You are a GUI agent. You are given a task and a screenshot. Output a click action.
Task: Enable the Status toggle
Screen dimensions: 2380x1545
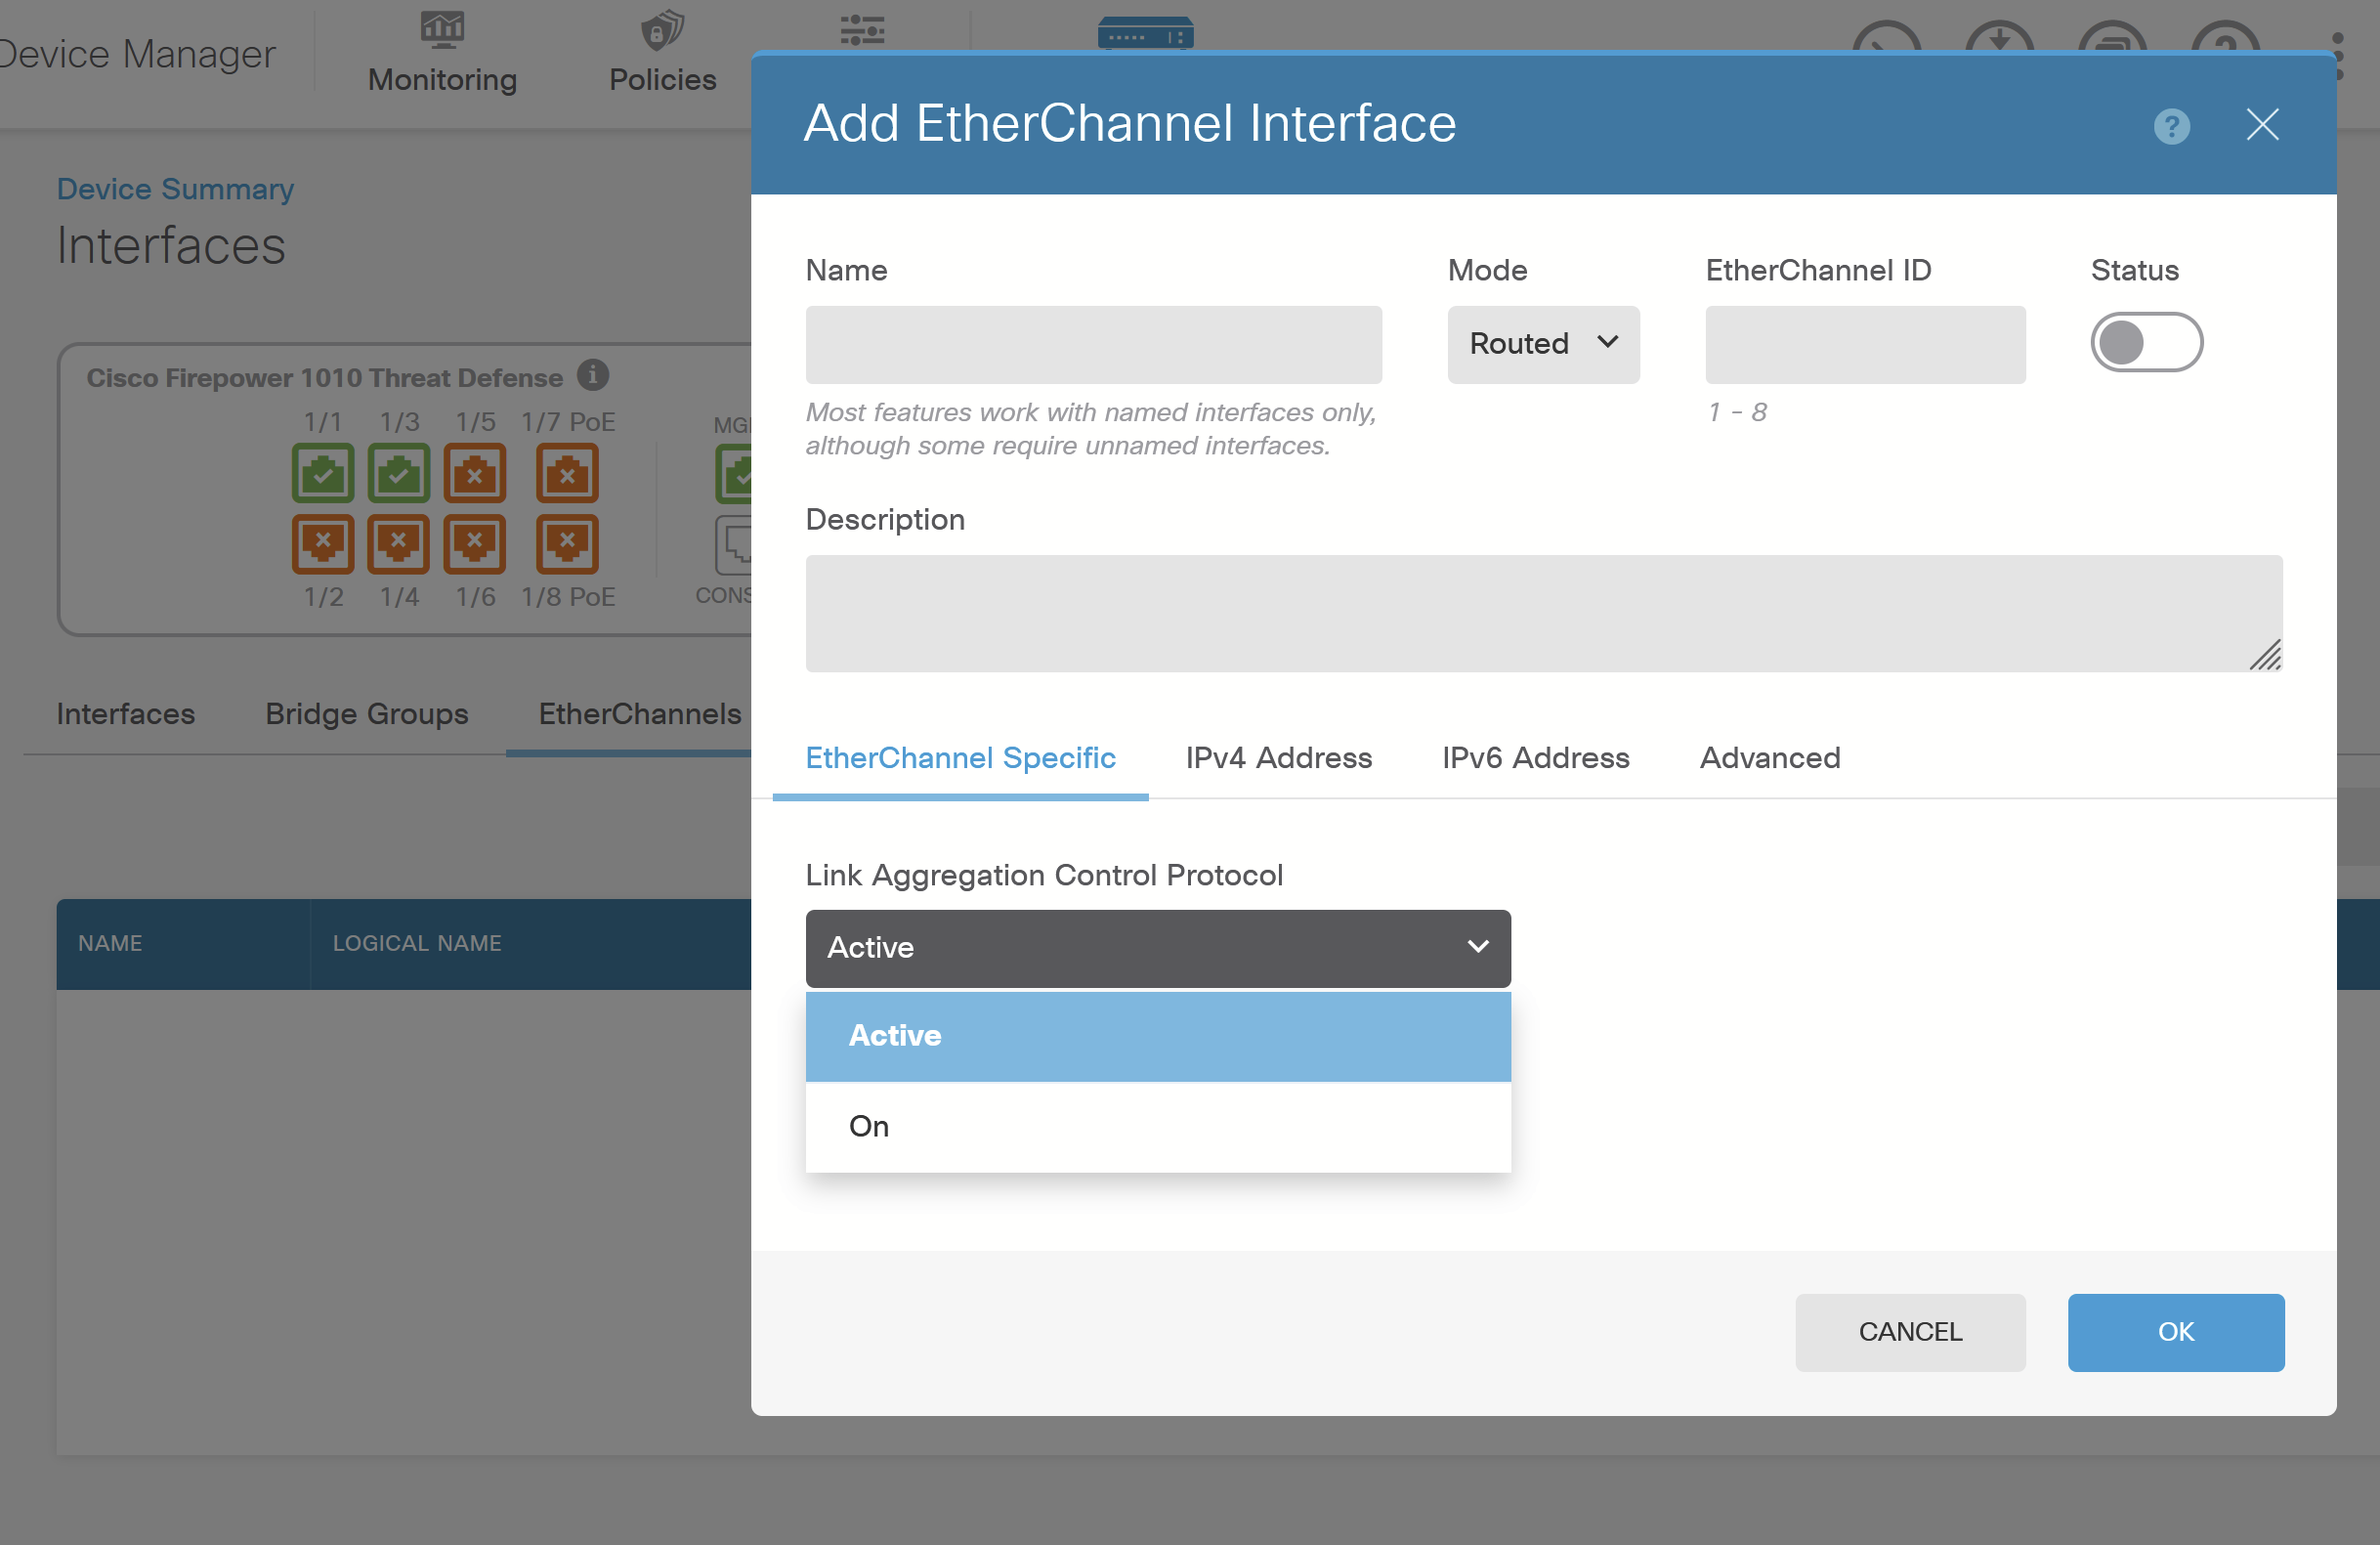(2146, 342)
